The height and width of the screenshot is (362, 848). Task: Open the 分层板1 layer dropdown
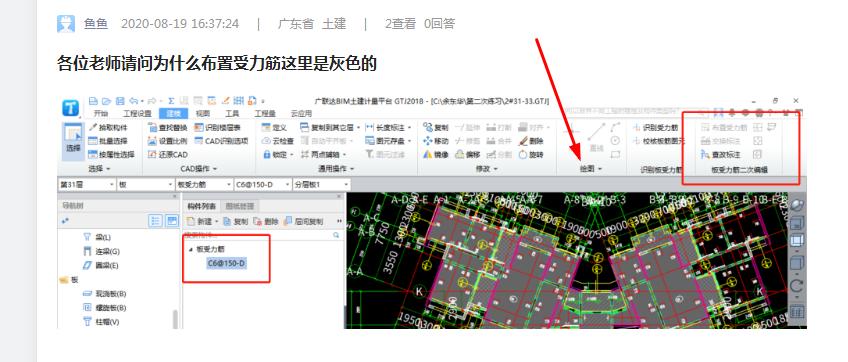[x=321, y=185]
